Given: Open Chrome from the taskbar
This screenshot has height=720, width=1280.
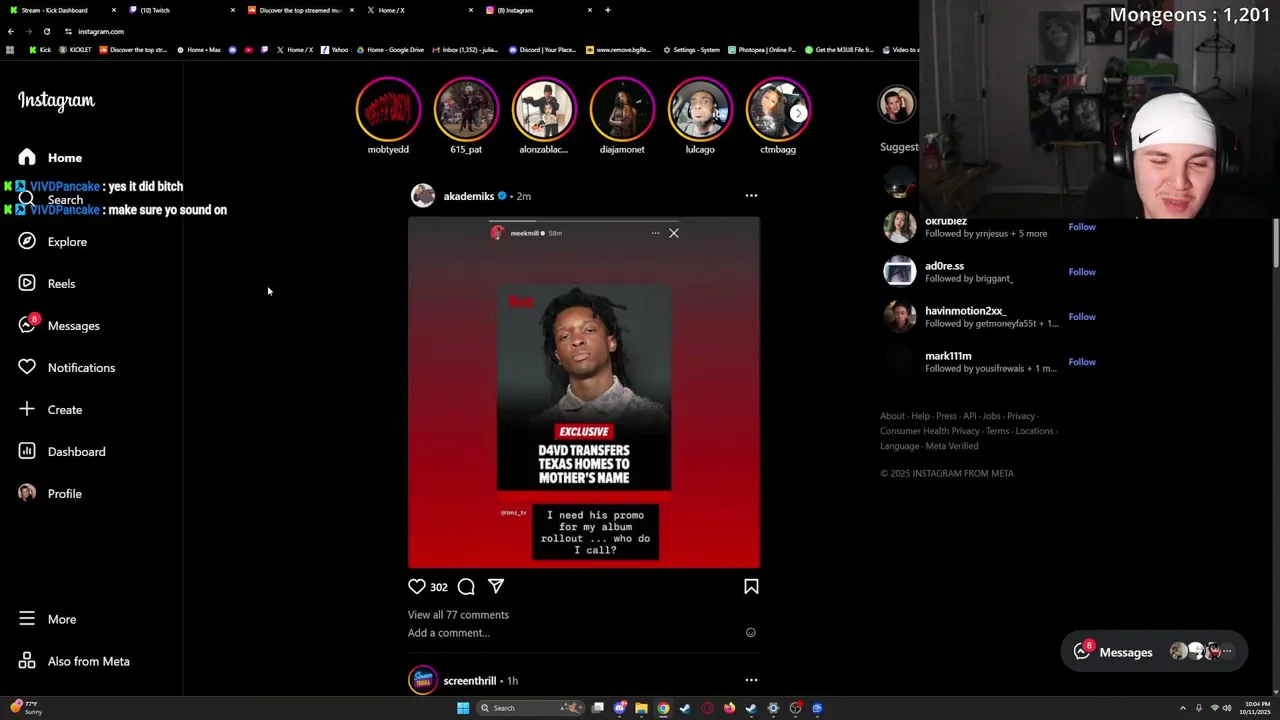Looking at the screenshot, I should (663, 708).
